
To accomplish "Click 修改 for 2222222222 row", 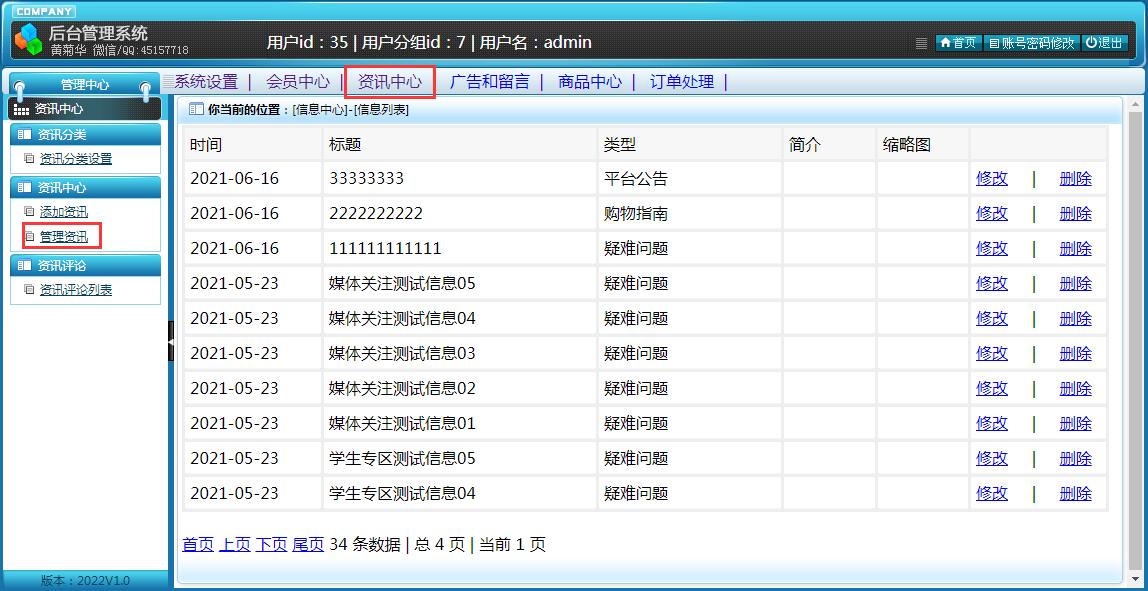I will point(992,214).
